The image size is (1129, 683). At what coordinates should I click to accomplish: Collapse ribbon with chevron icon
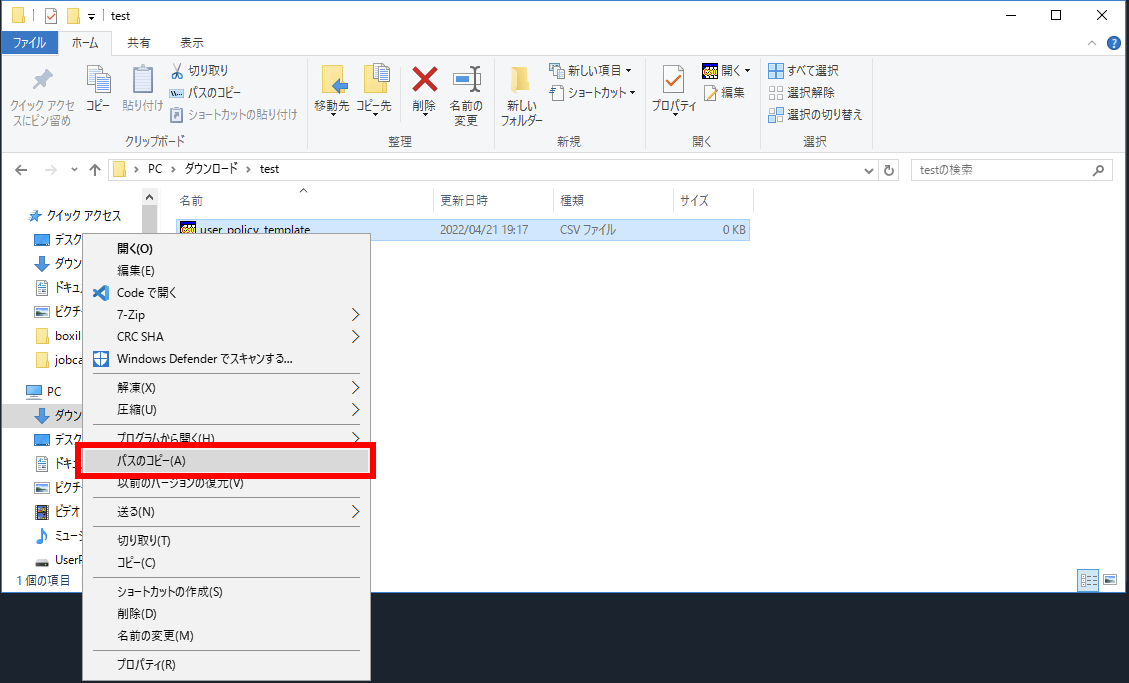coord(1092,43)
